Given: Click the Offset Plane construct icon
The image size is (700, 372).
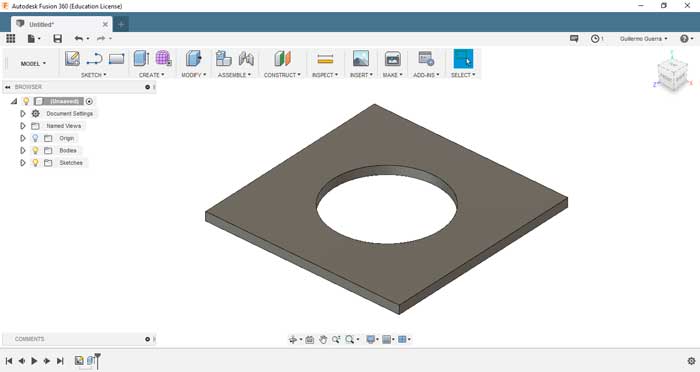Looking at the screenshot, I should click(x=282, y=59).
